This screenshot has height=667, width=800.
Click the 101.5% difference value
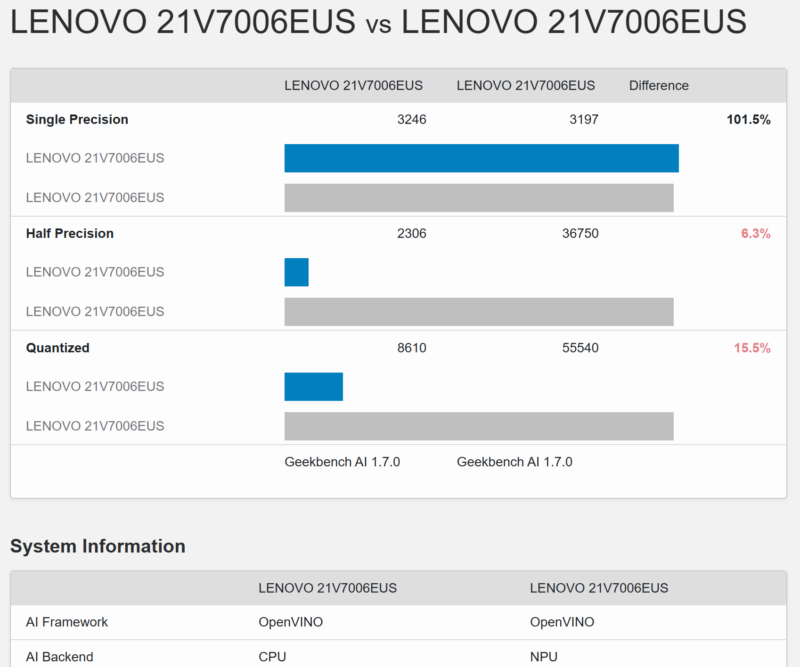(748, 119)
